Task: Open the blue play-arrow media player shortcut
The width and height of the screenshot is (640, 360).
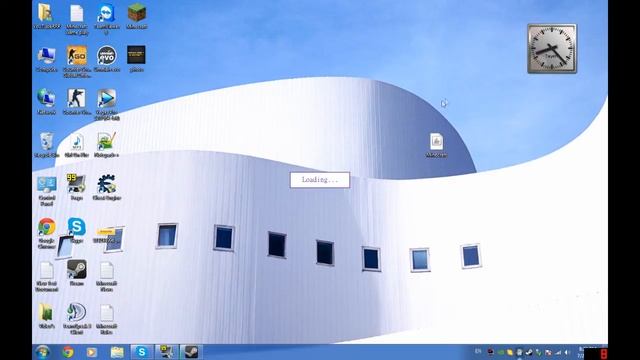Action: [x=107, y=104]
